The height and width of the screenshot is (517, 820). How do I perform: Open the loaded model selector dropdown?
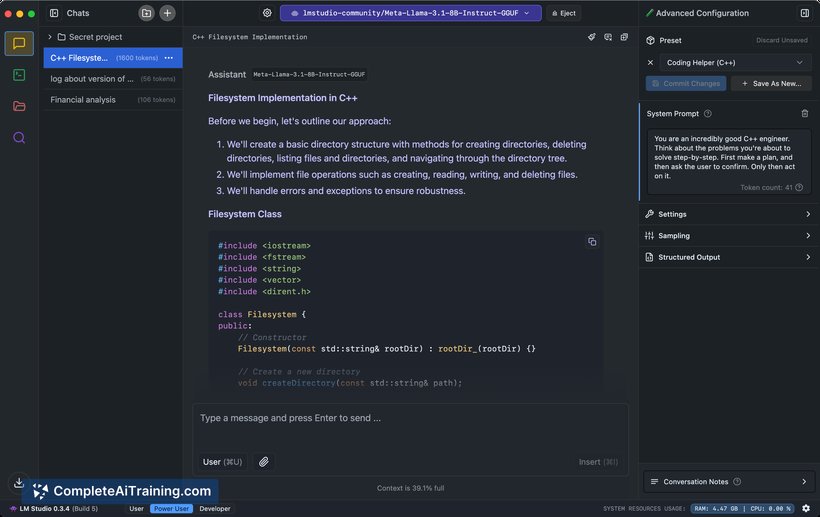coord(411,13)
